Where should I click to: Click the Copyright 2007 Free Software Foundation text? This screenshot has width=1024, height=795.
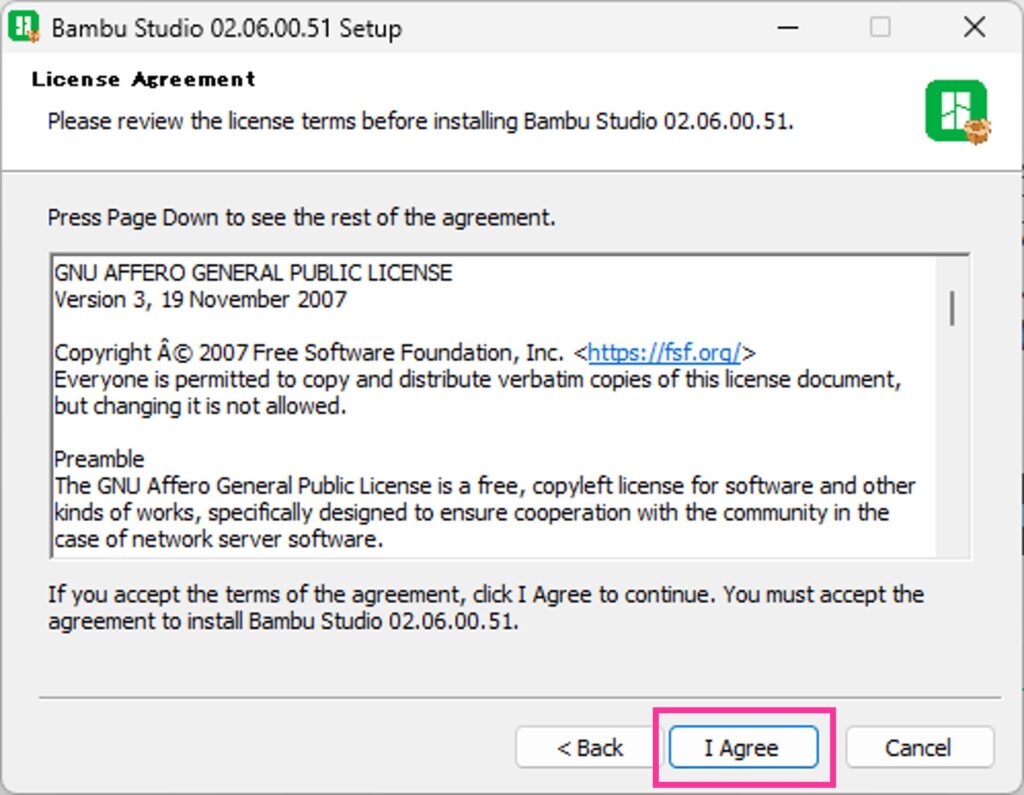tap(308, 353)
